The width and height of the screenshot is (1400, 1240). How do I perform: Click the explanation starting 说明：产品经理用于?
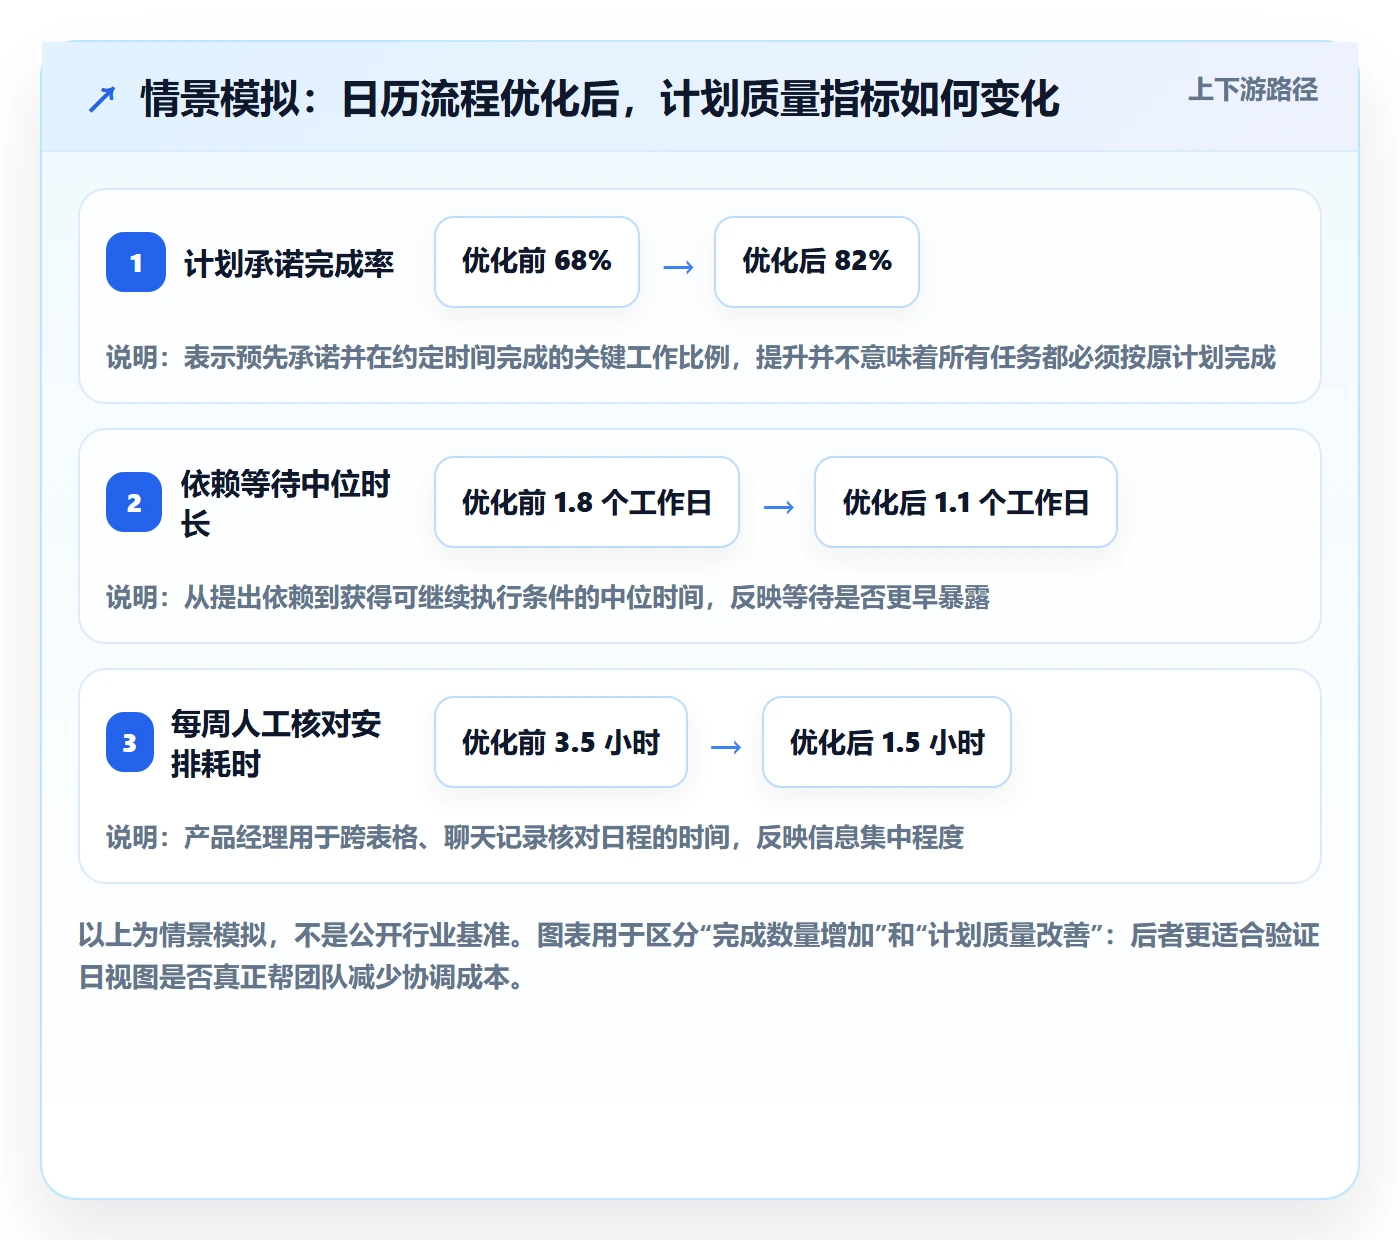click(x=535, y=837)
